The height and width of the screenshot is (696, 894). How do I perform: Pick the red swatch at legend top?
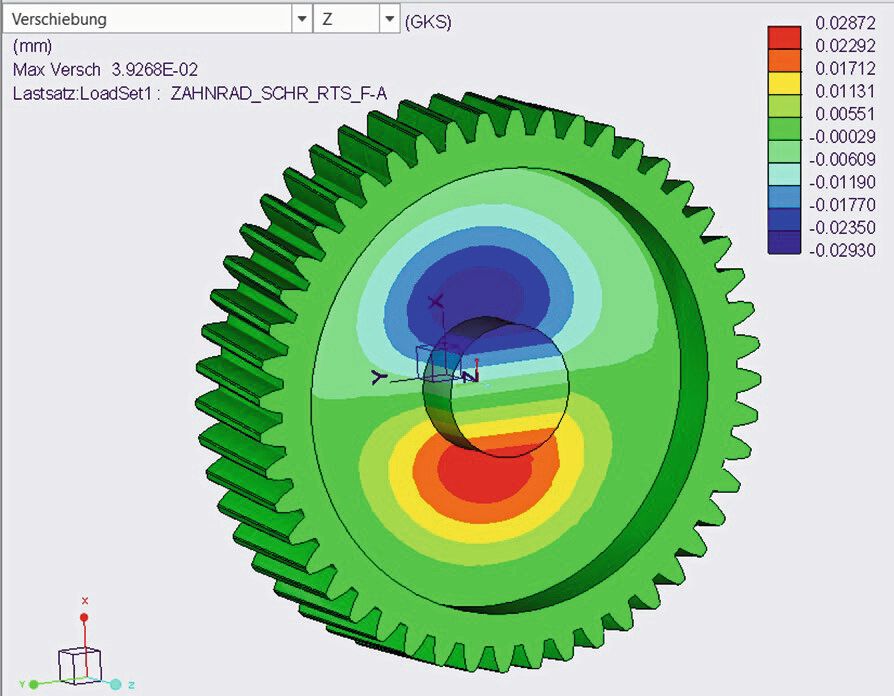coord(784,36)
